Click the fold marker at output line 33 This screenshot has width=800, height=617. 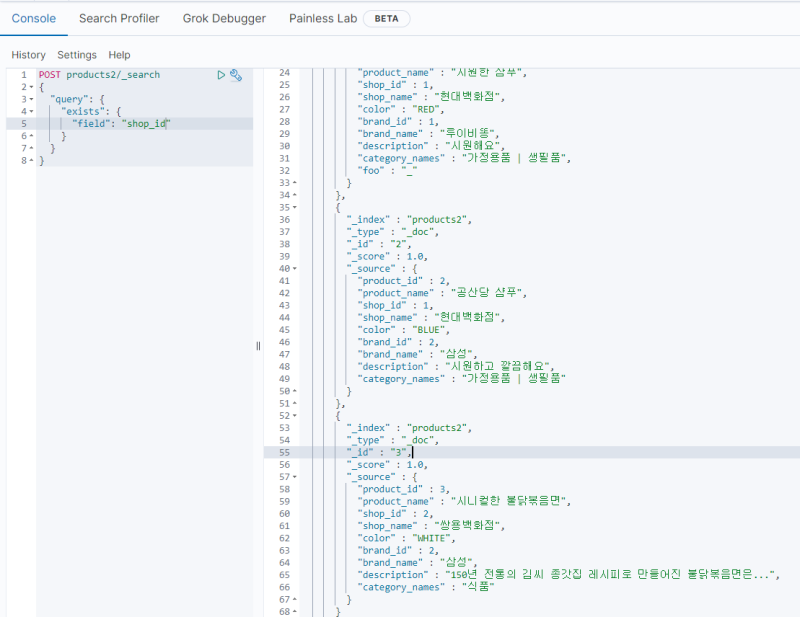[x=295, y=183]
